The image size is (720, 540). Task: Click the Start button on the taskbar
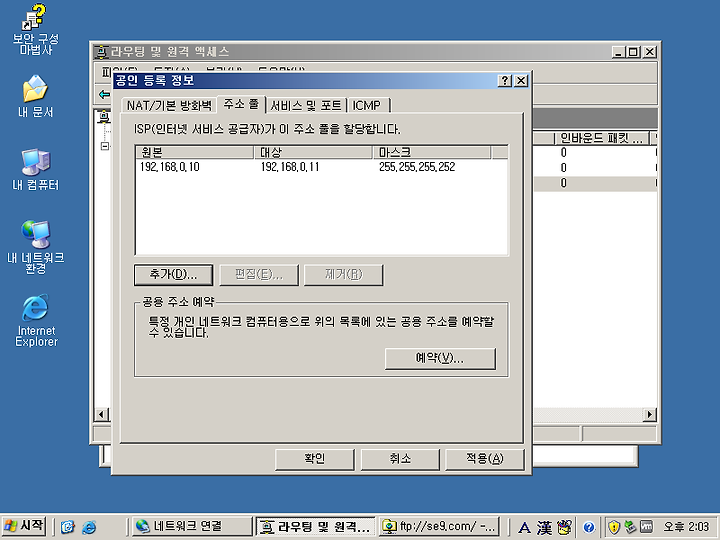(24, 526)
